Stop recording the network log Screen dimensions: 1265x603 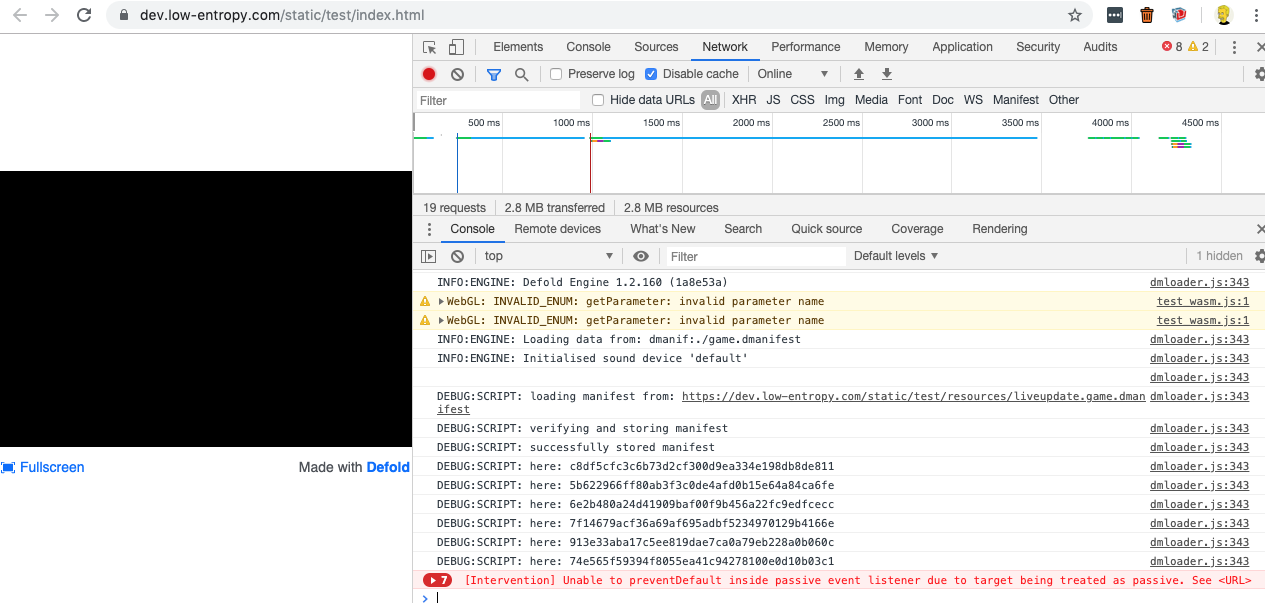pos(429,74)
